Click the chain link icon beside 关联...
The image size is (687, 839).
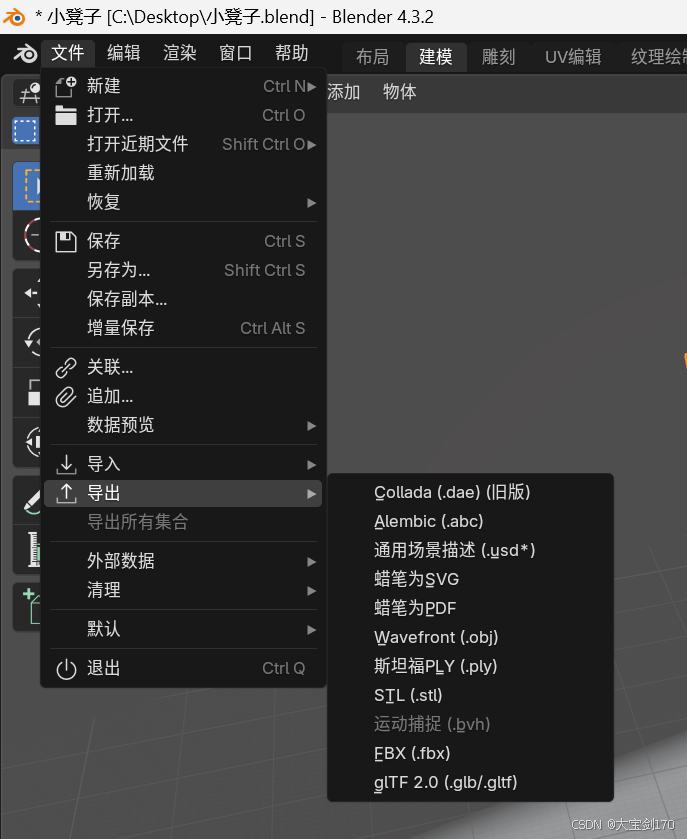point(66,368)
